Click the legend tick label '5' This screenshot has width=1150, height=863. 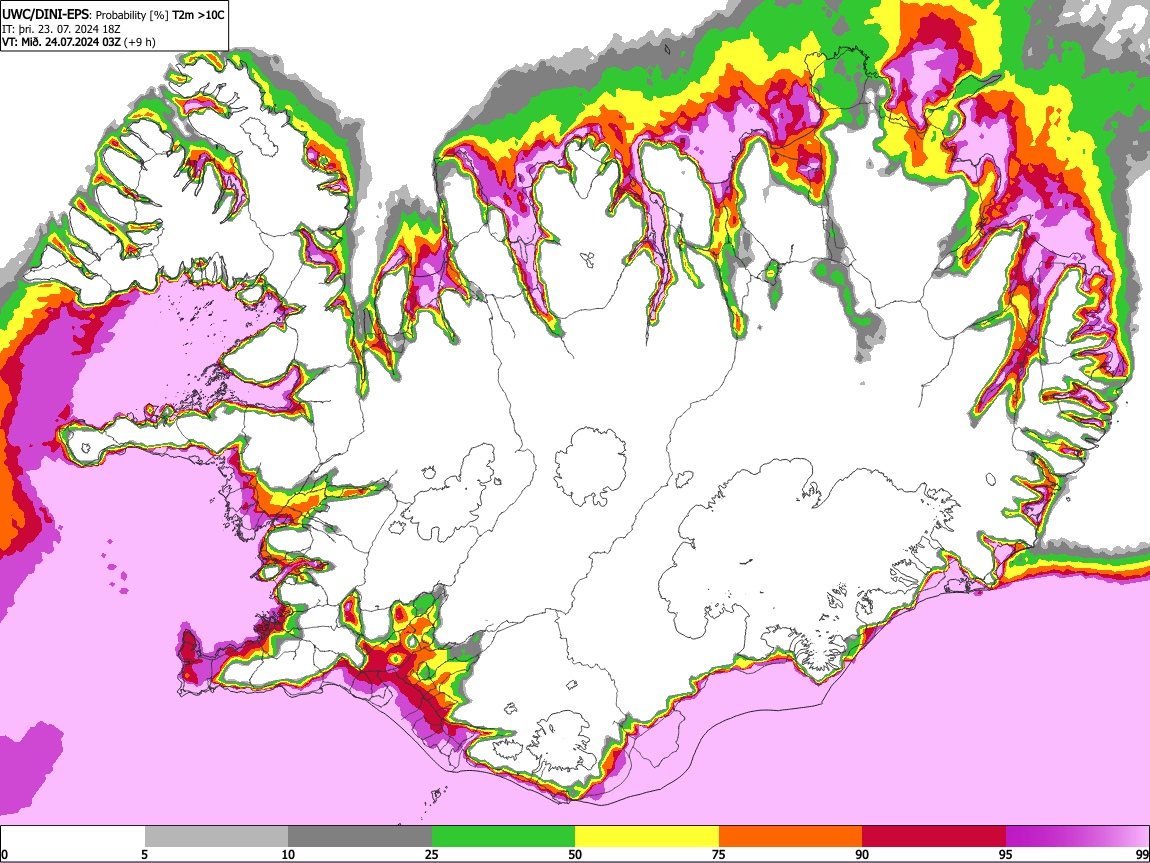[x=144, y=854]
